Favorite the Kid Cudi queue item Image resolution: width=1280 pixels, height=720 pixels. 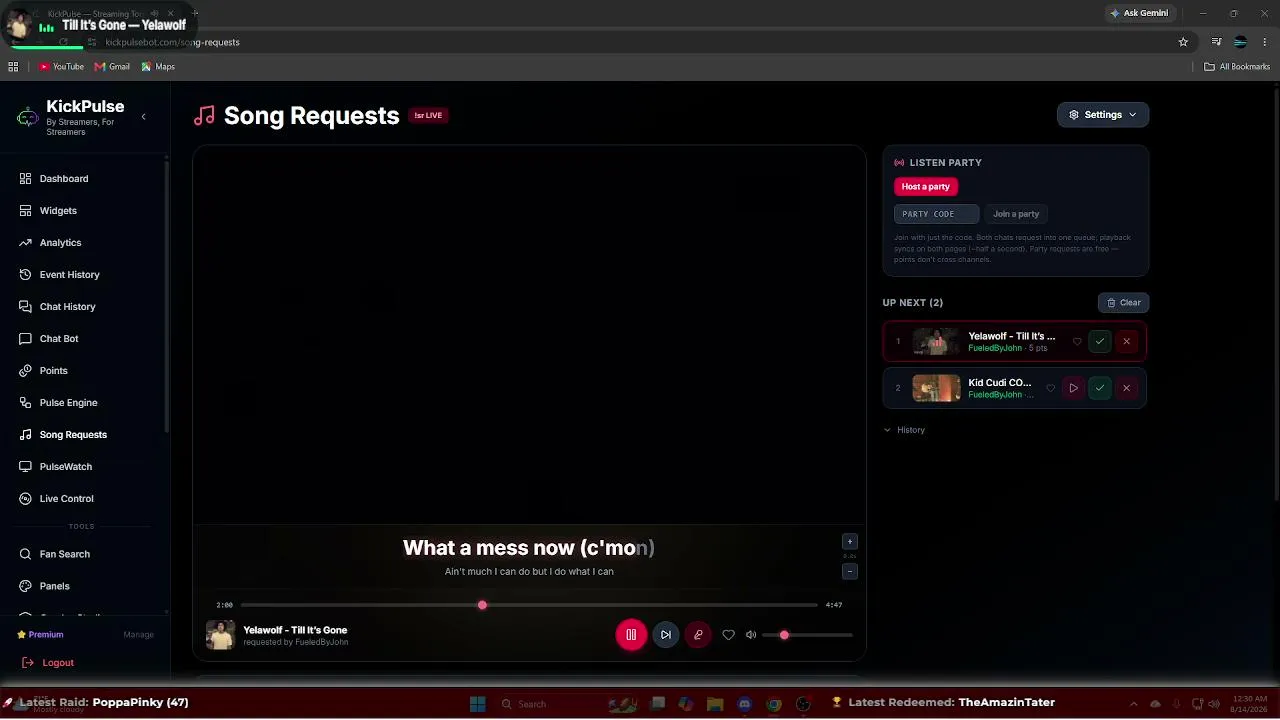[x=1050, y=388]
